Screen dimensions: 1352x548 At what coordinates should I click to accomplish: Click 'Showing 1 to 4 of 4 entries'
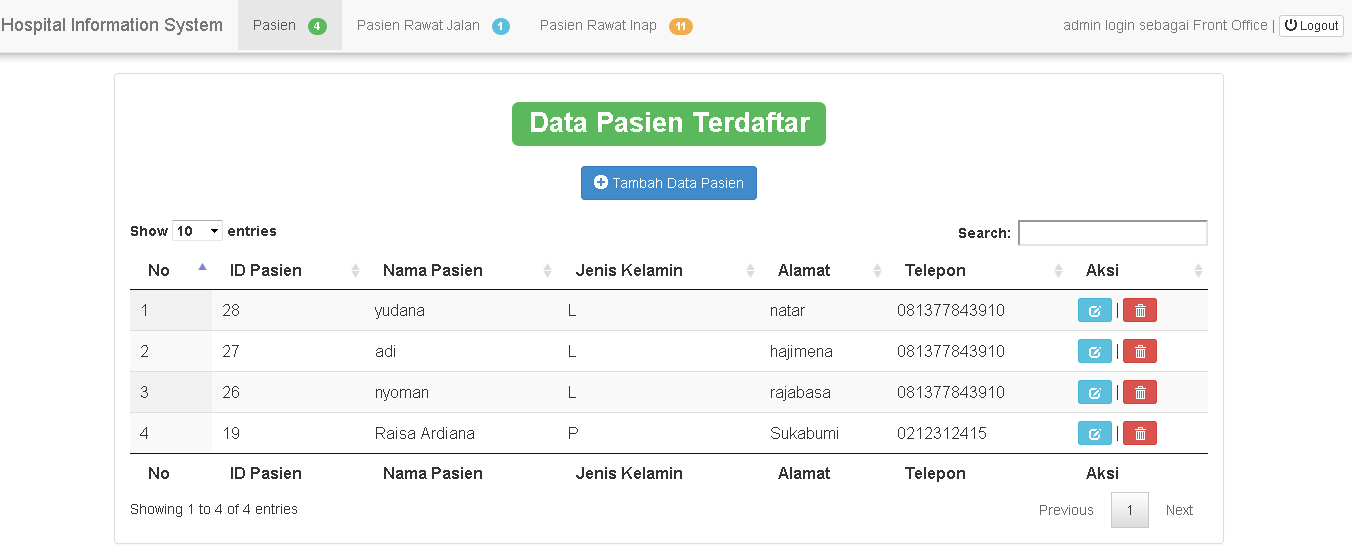214,509
